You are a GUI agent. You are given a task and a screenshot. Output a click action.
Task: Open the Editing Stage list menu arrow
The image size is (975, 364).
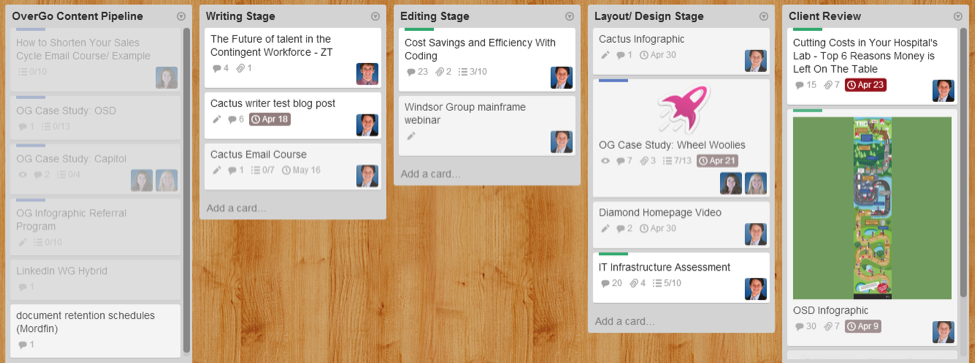tap(570, 17)
